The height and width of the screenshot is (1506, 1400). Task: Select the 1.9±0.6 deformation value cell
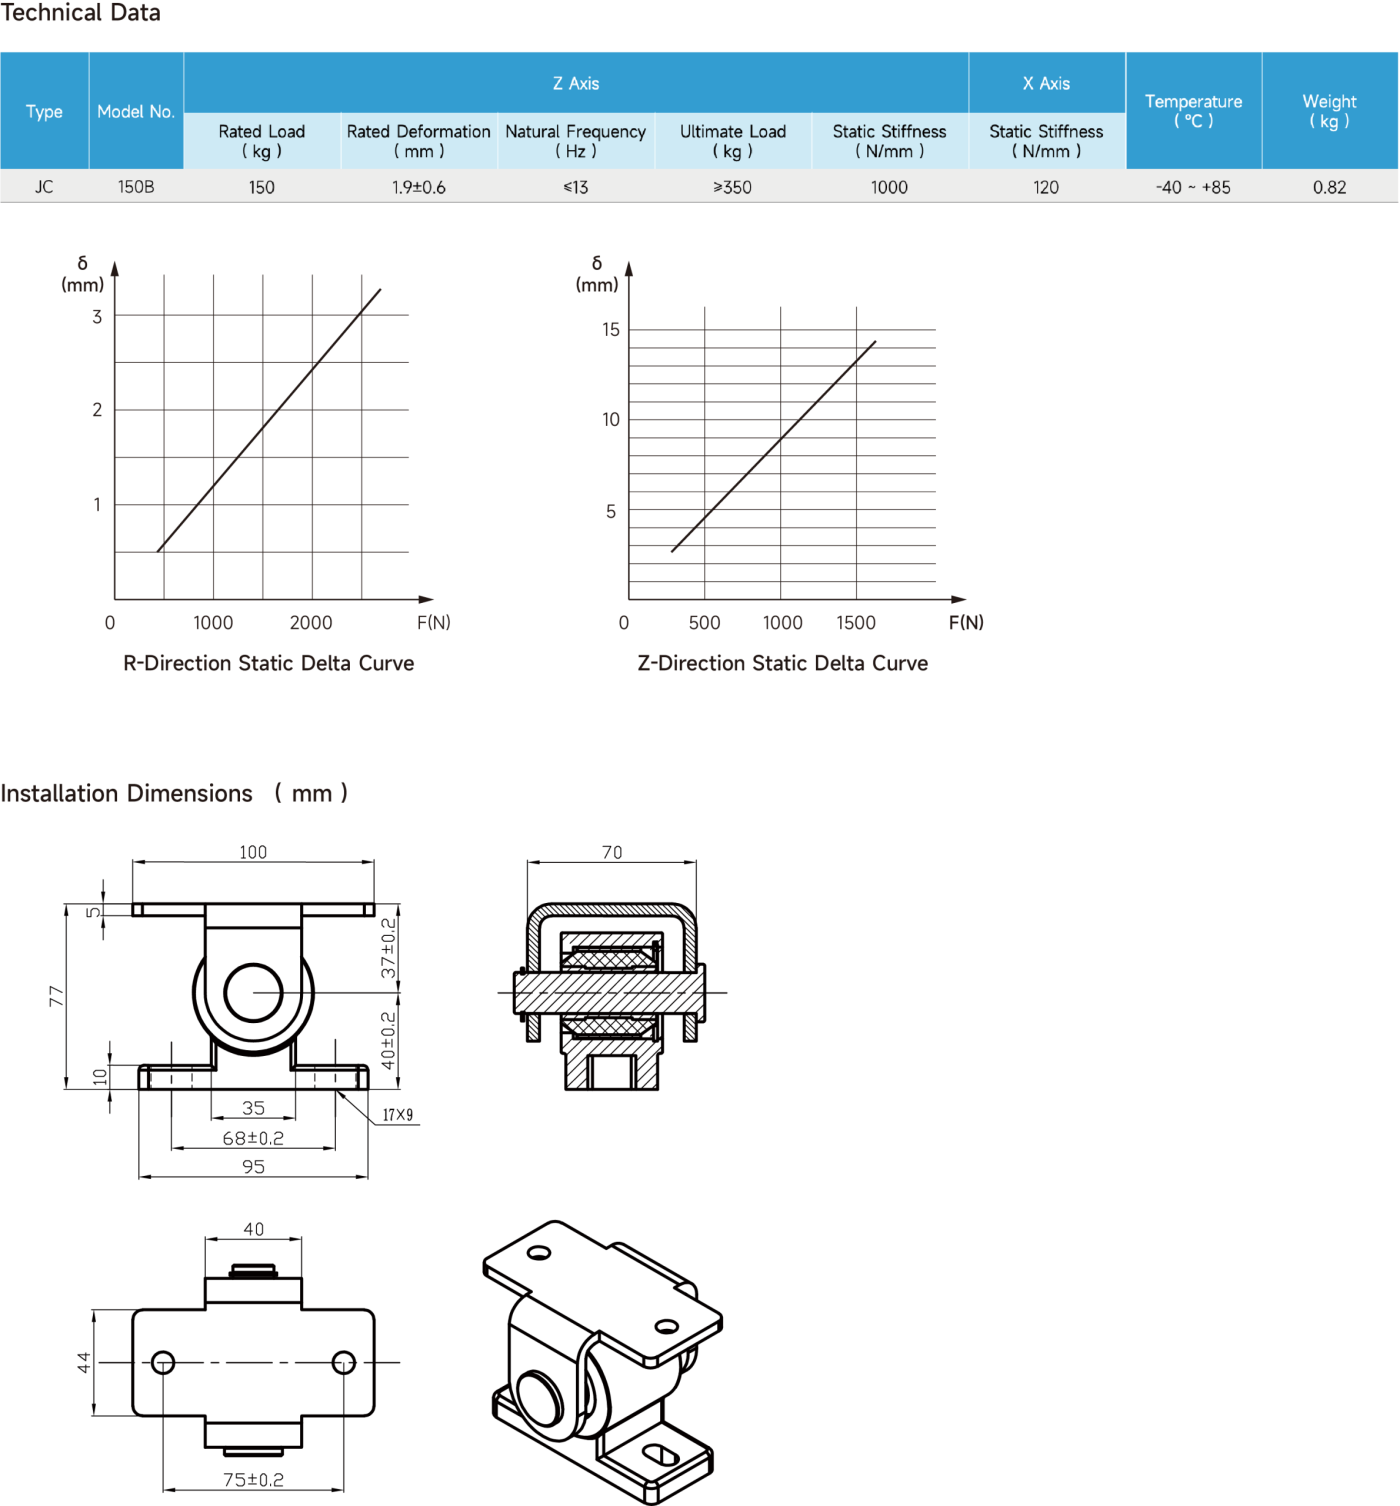coord(418,187)
